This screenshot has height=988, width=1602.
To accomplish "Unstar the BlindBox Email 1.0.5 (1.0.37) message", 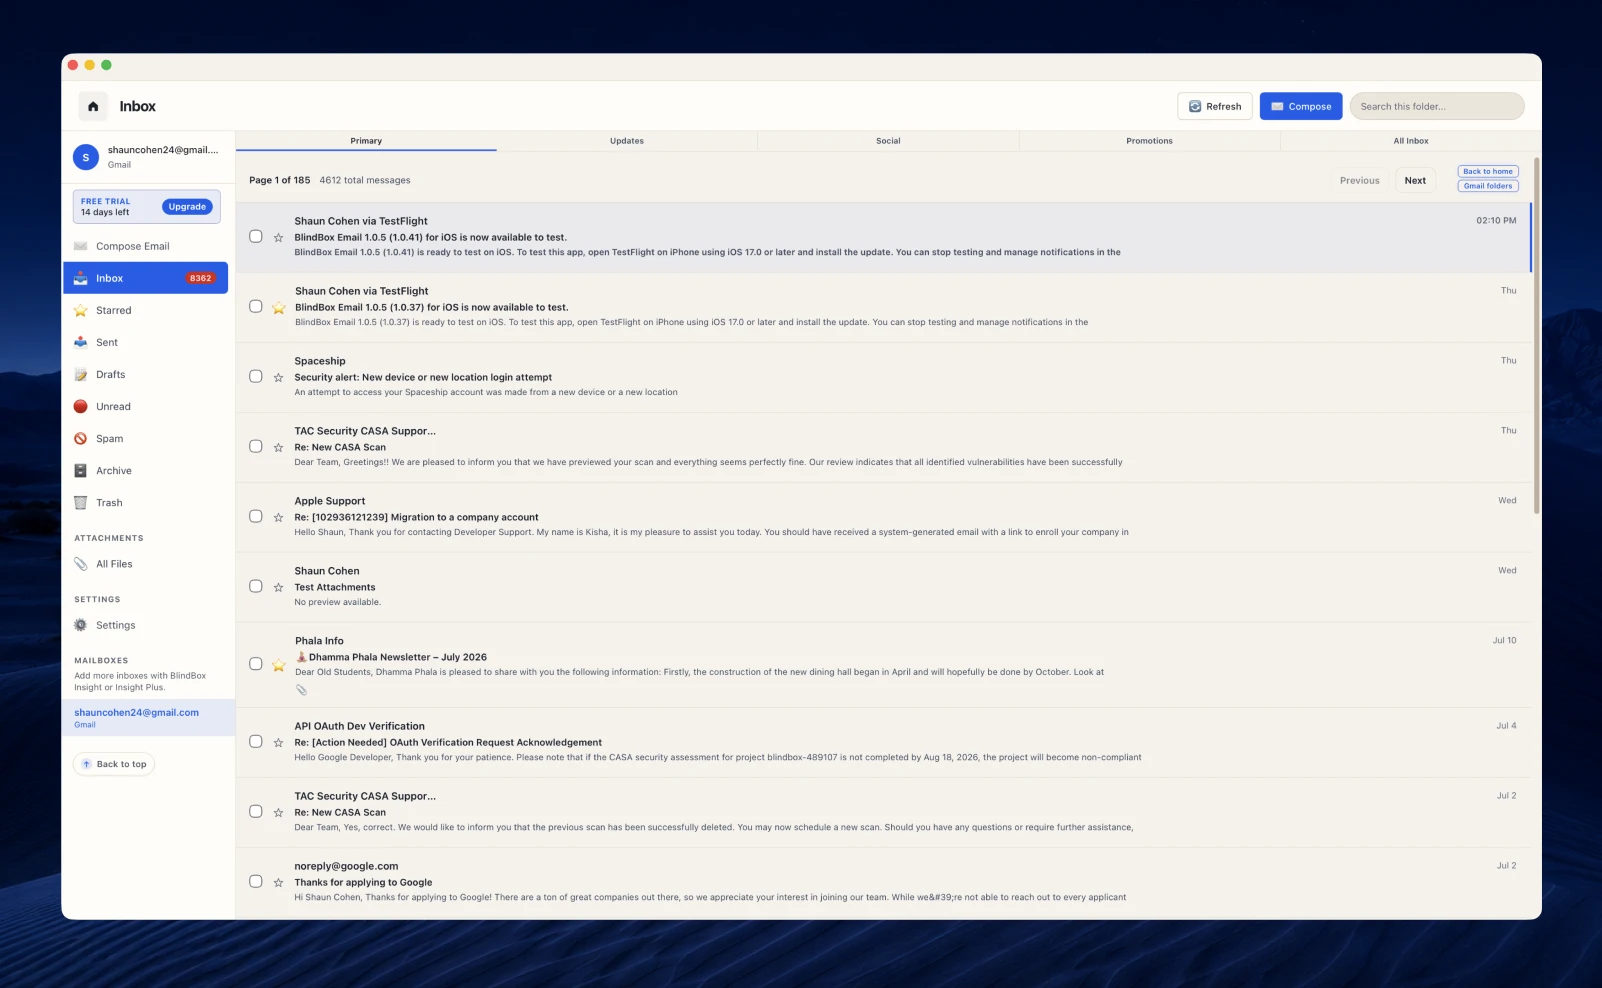I will [279, 308].
